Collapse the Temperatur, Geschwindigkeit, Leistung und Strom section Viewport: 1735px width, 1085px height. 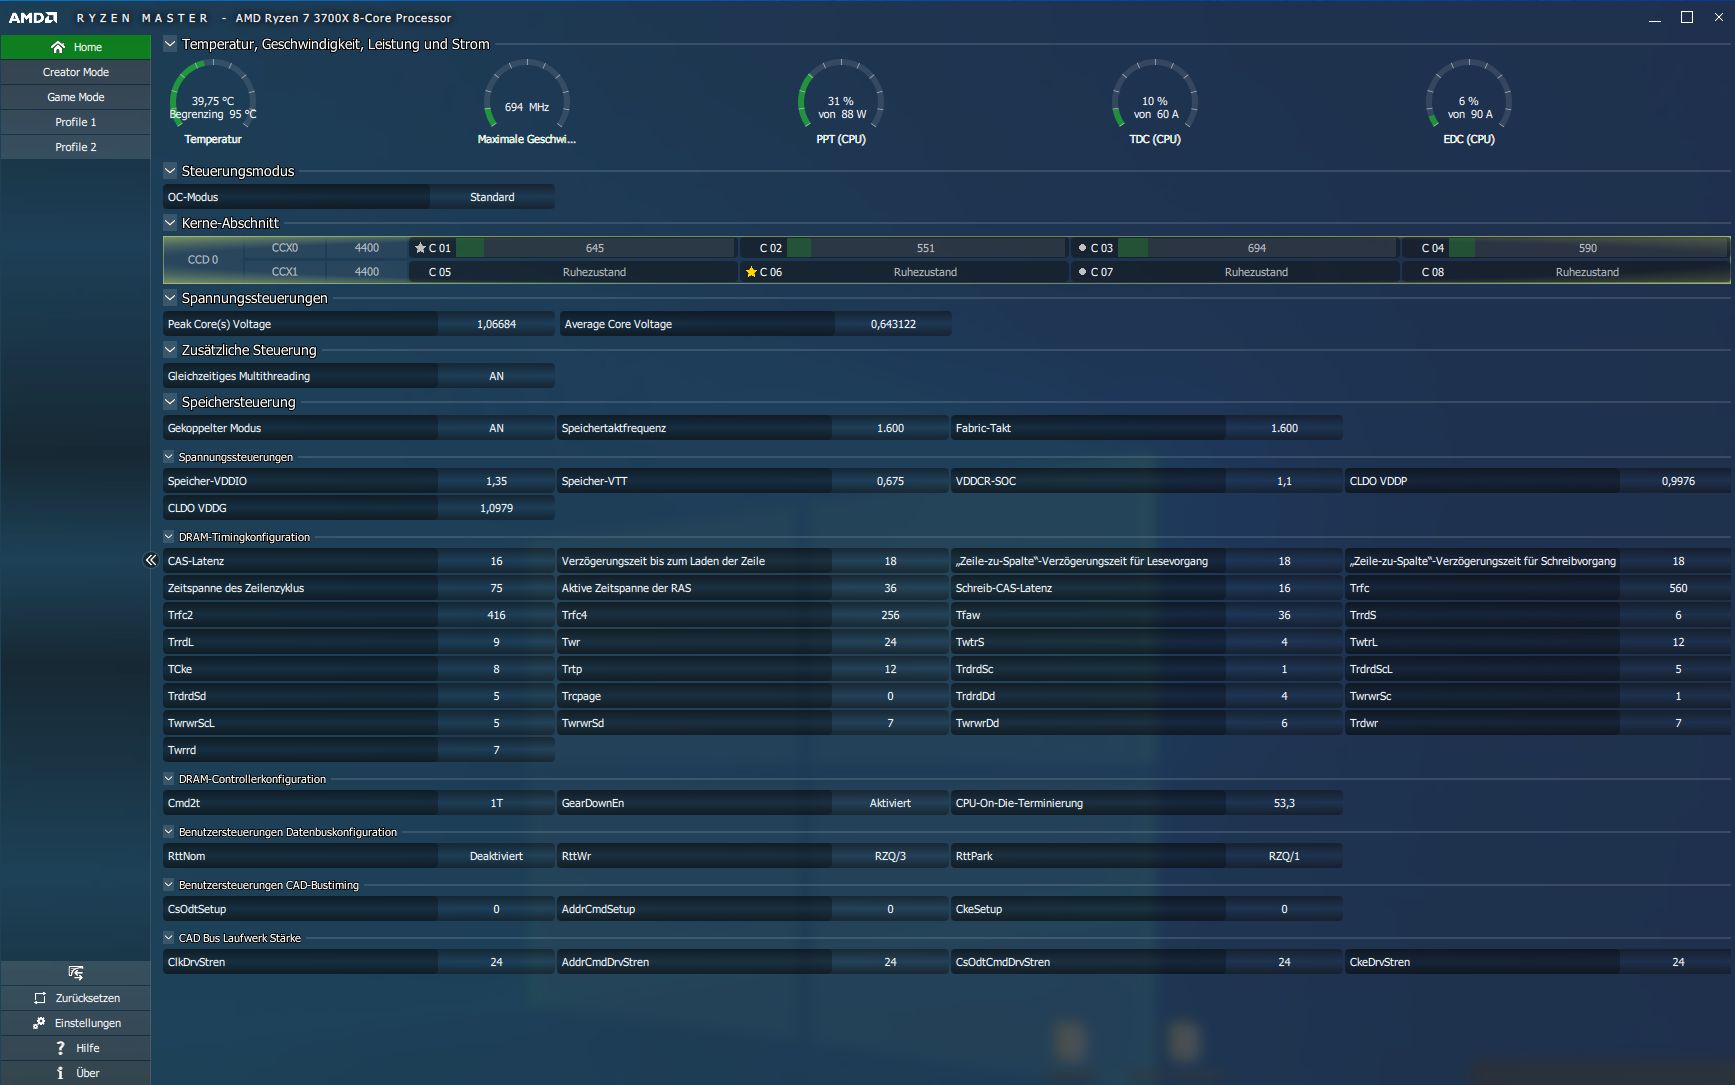pyautogui.click(x=170, y=44)
